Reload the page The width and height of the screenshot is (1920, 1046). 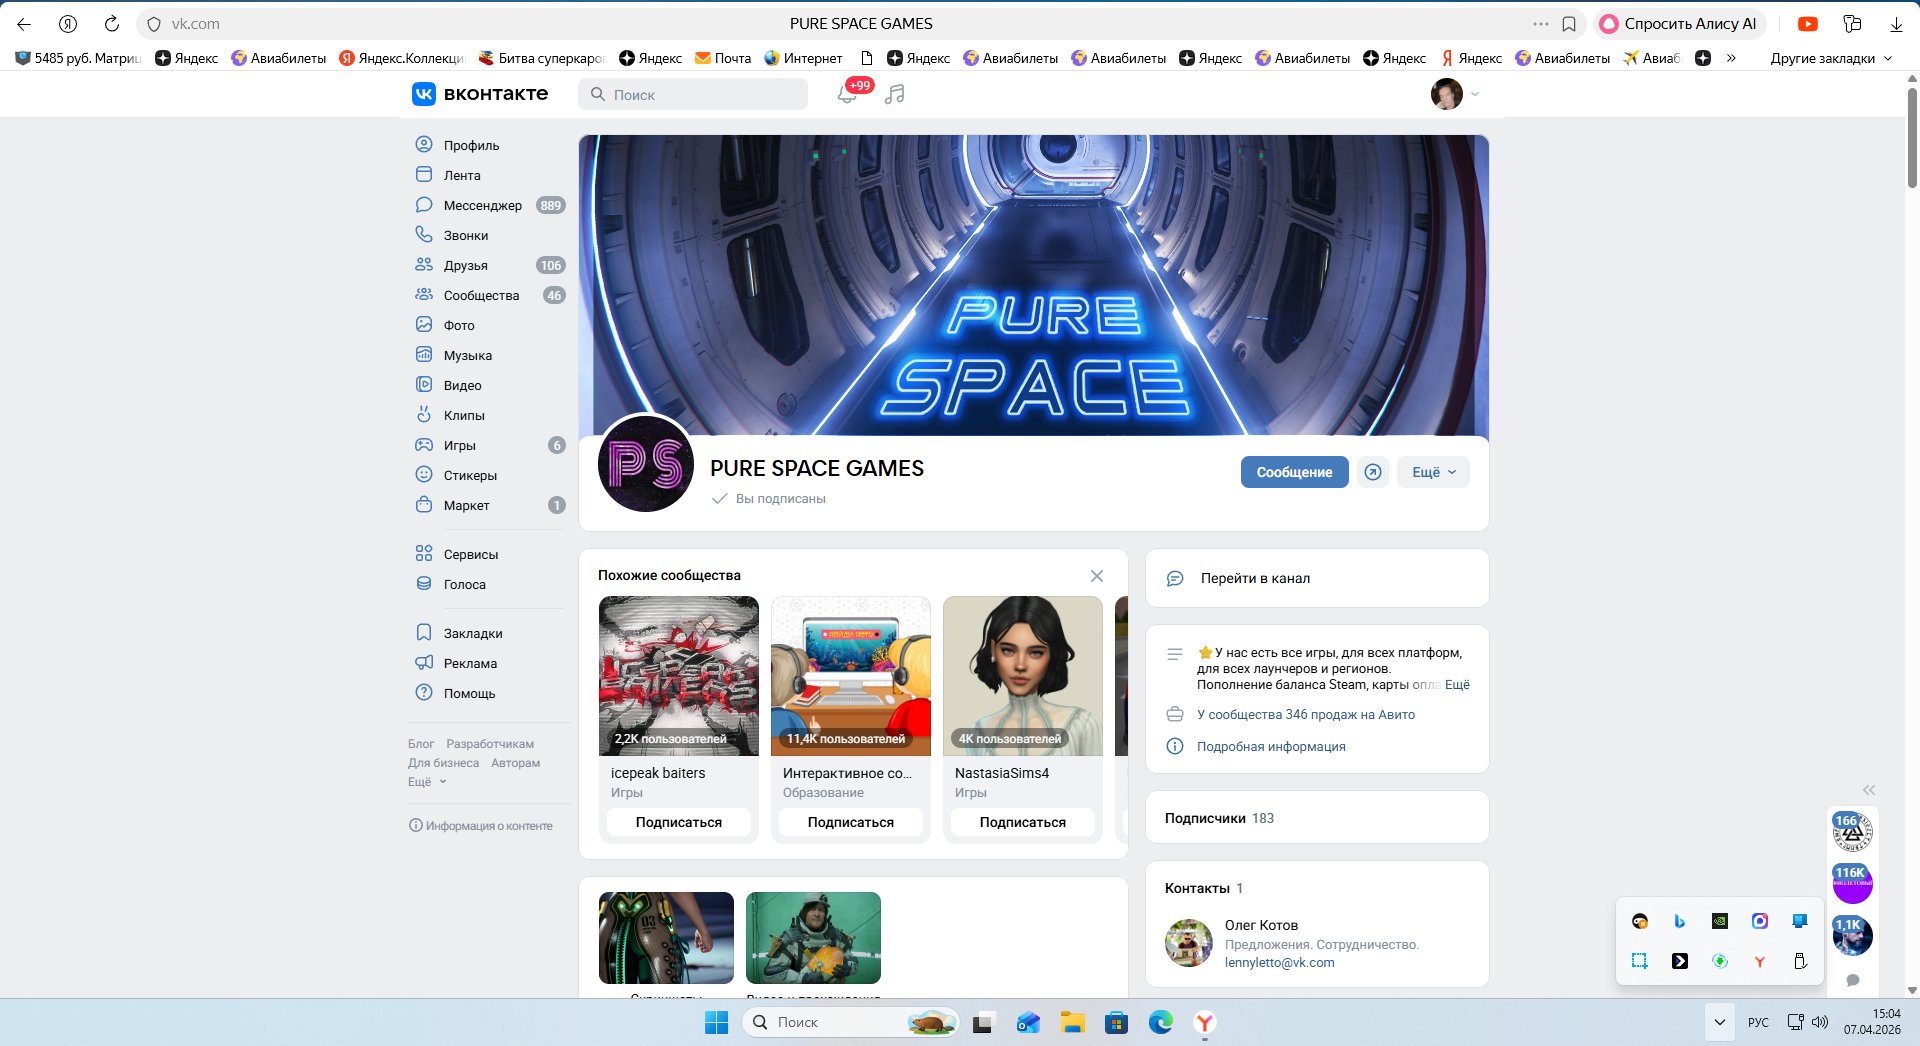coord(112,24)
